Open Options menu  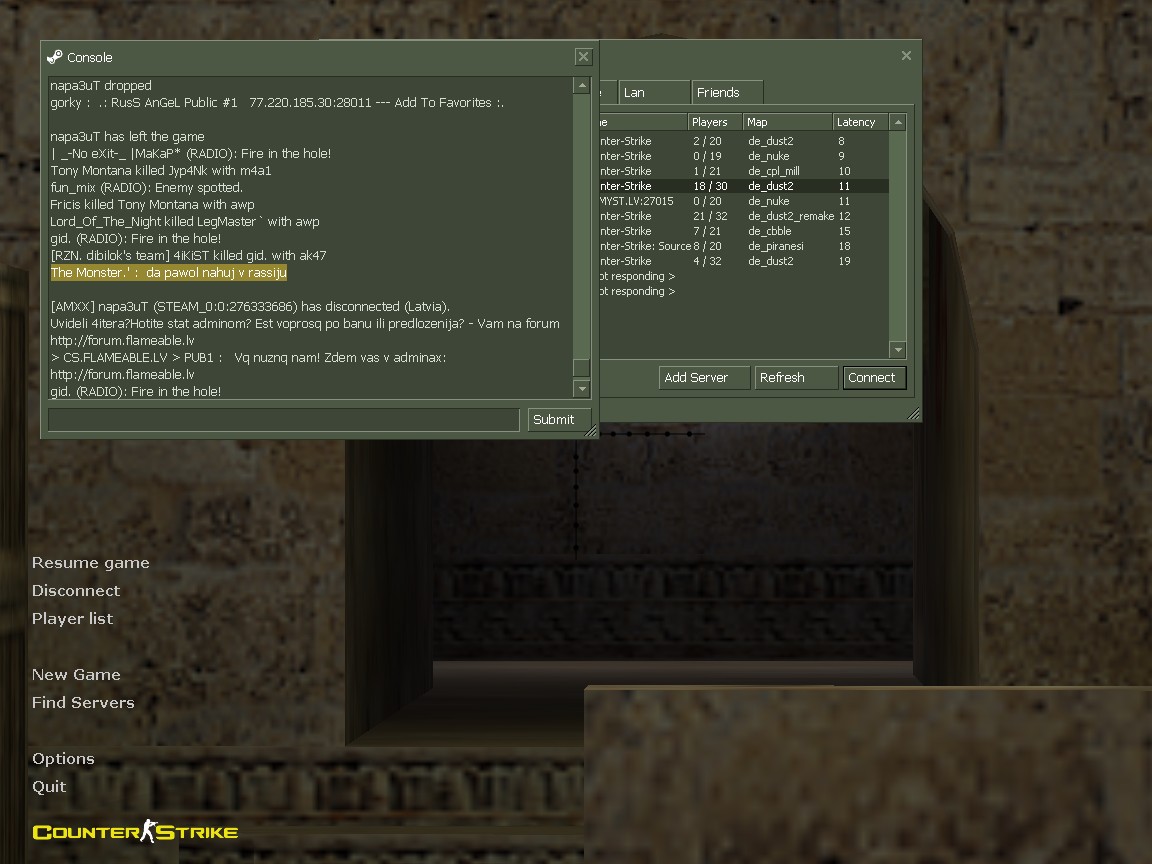(63, 758)
